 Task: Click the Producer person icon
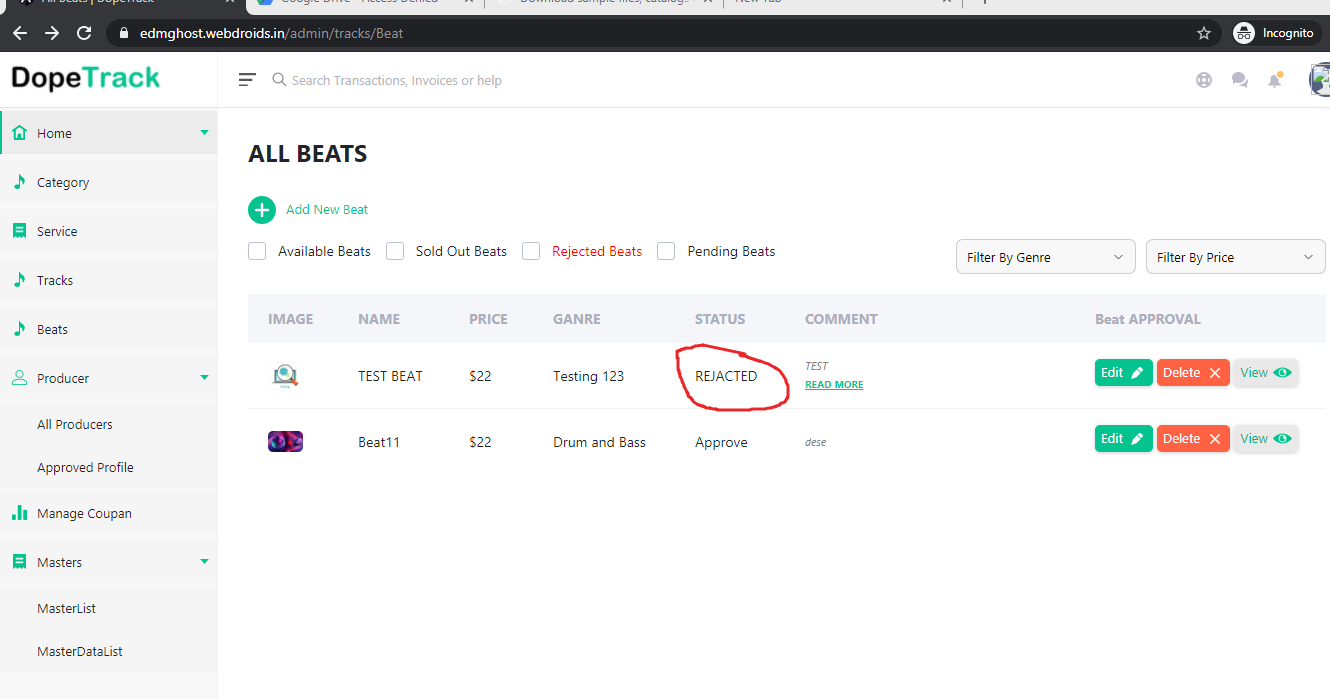click(x=19, y=378)
